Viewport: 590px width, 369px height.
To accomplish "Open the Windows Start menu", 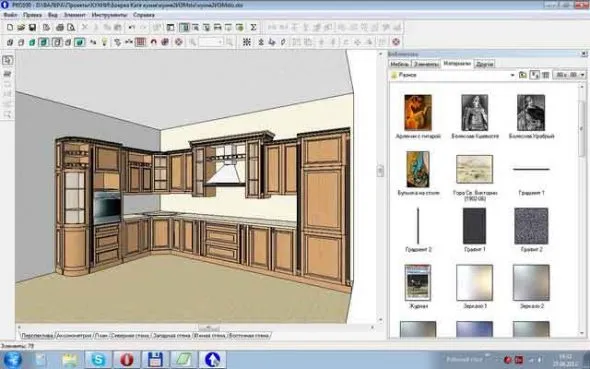I will (12, 360).
